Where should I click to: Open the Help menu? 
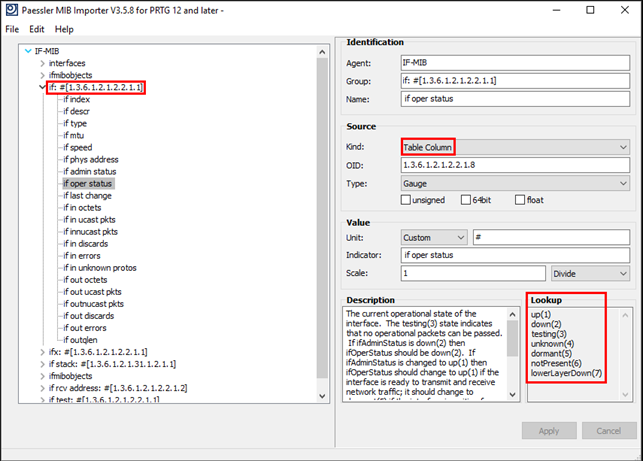pos(64,29)
